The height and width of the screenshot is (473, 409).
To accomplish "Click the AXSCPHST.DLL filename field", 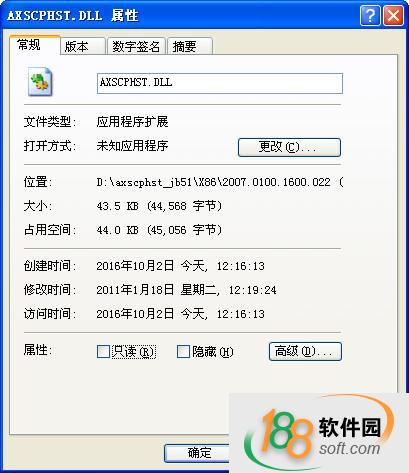I will pyautogui.click(x=220, y=83).
